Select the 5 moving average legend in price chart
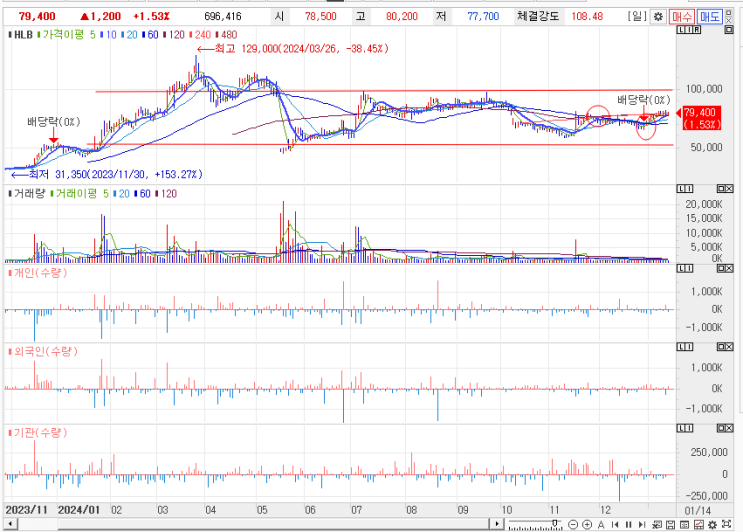The height and width of the screenshot is (532, 743). [93, 35]
